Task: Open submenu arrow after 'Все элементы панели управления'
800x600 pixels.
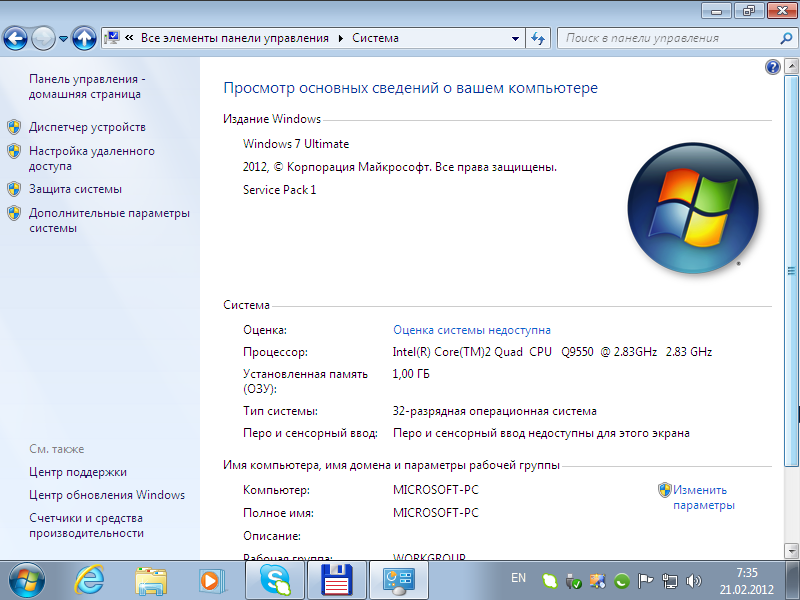Action: pyautogui.click(x=340, y=38)
